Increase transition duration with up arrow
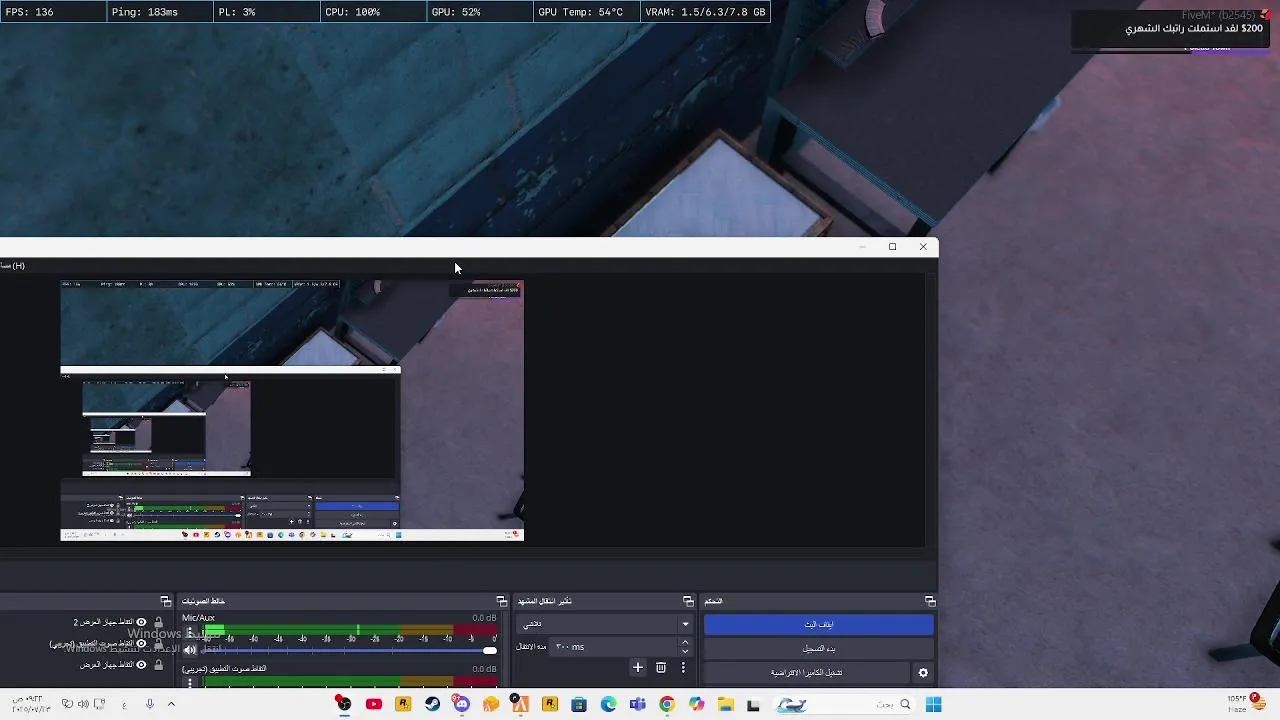Image resolution: width=1280 pixels, height=720 pixels. tap(685, 642)
